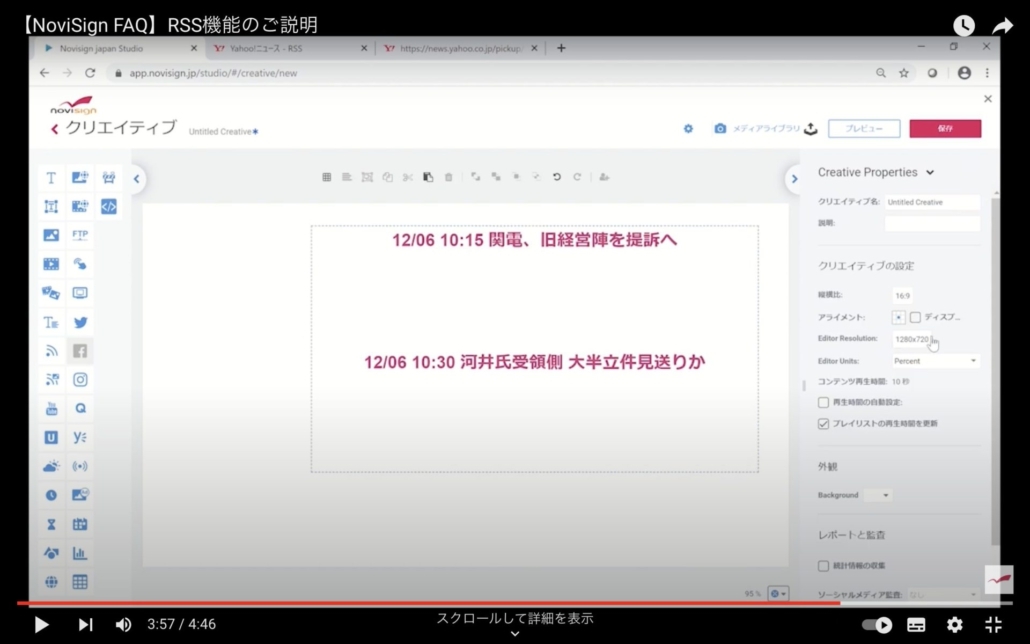Select the Yammer widget icon
Image resolution: width=1030 pixels, height=644 pixels.
tap(80, 438)
